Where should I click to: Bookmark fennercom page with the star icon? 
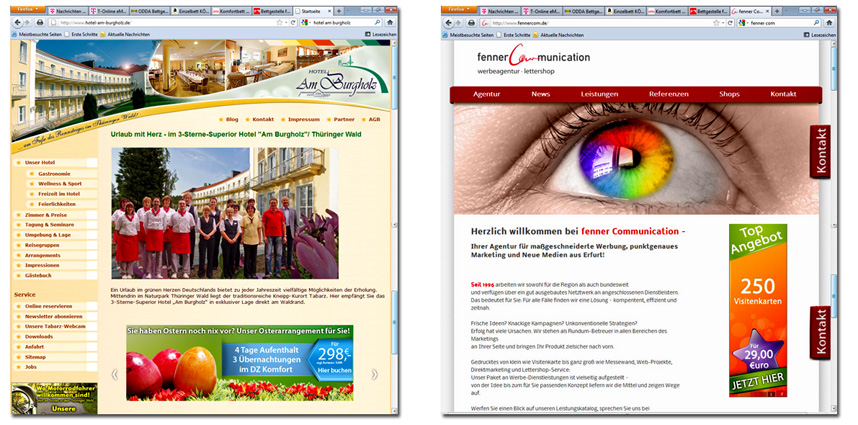(x=716, y=22)
